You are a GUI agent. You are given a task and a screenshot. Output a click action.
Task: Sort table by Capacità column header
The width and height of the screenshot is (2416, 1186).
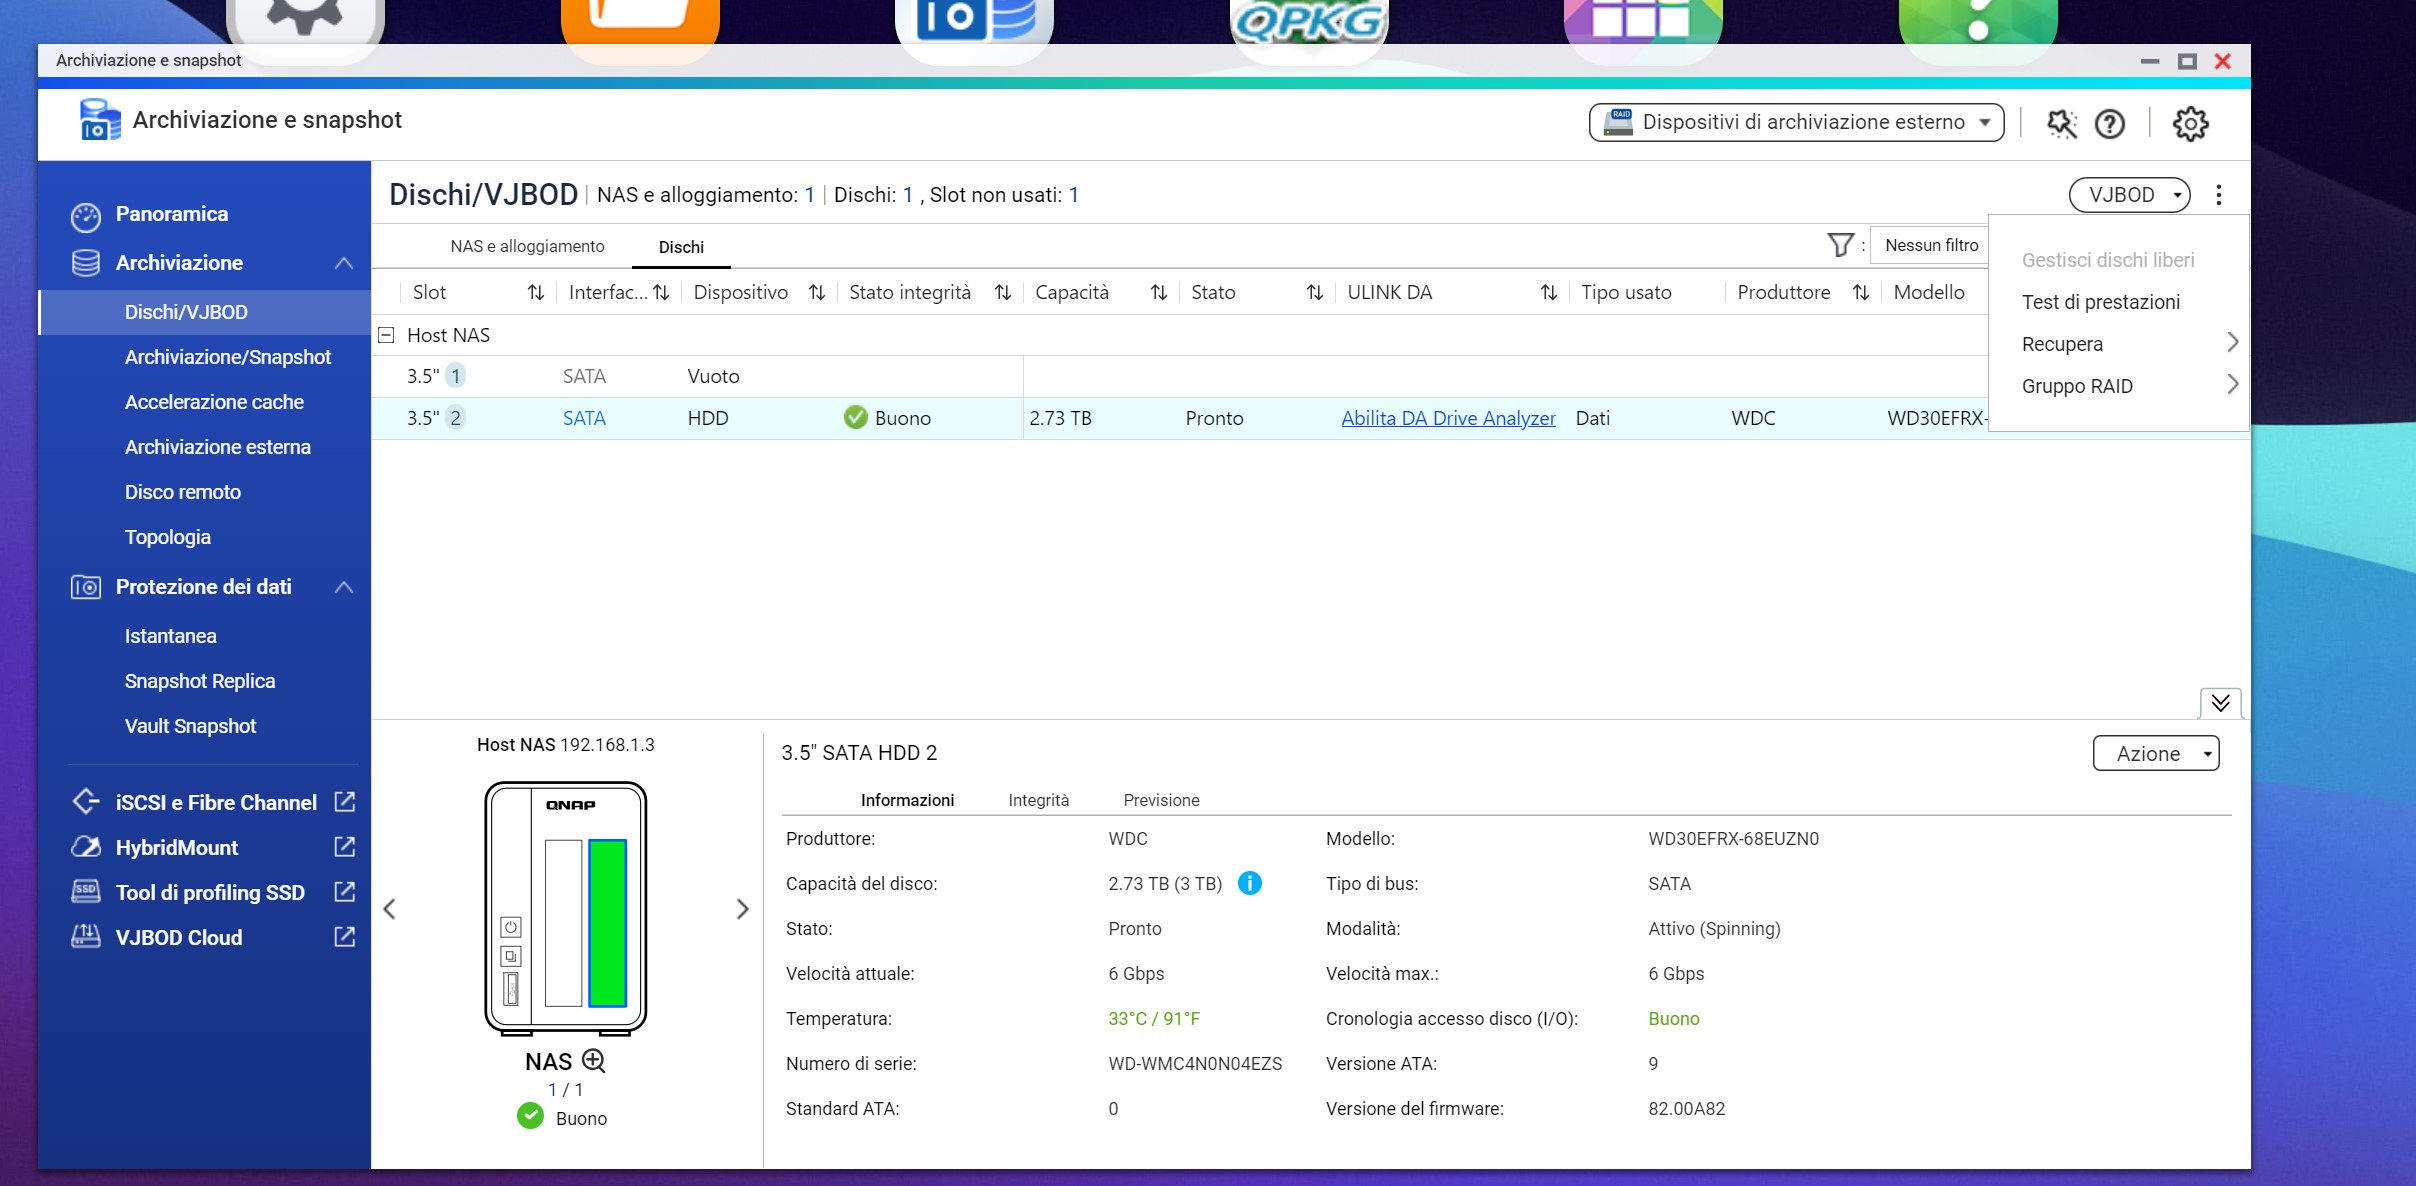tap(1072, 292)
